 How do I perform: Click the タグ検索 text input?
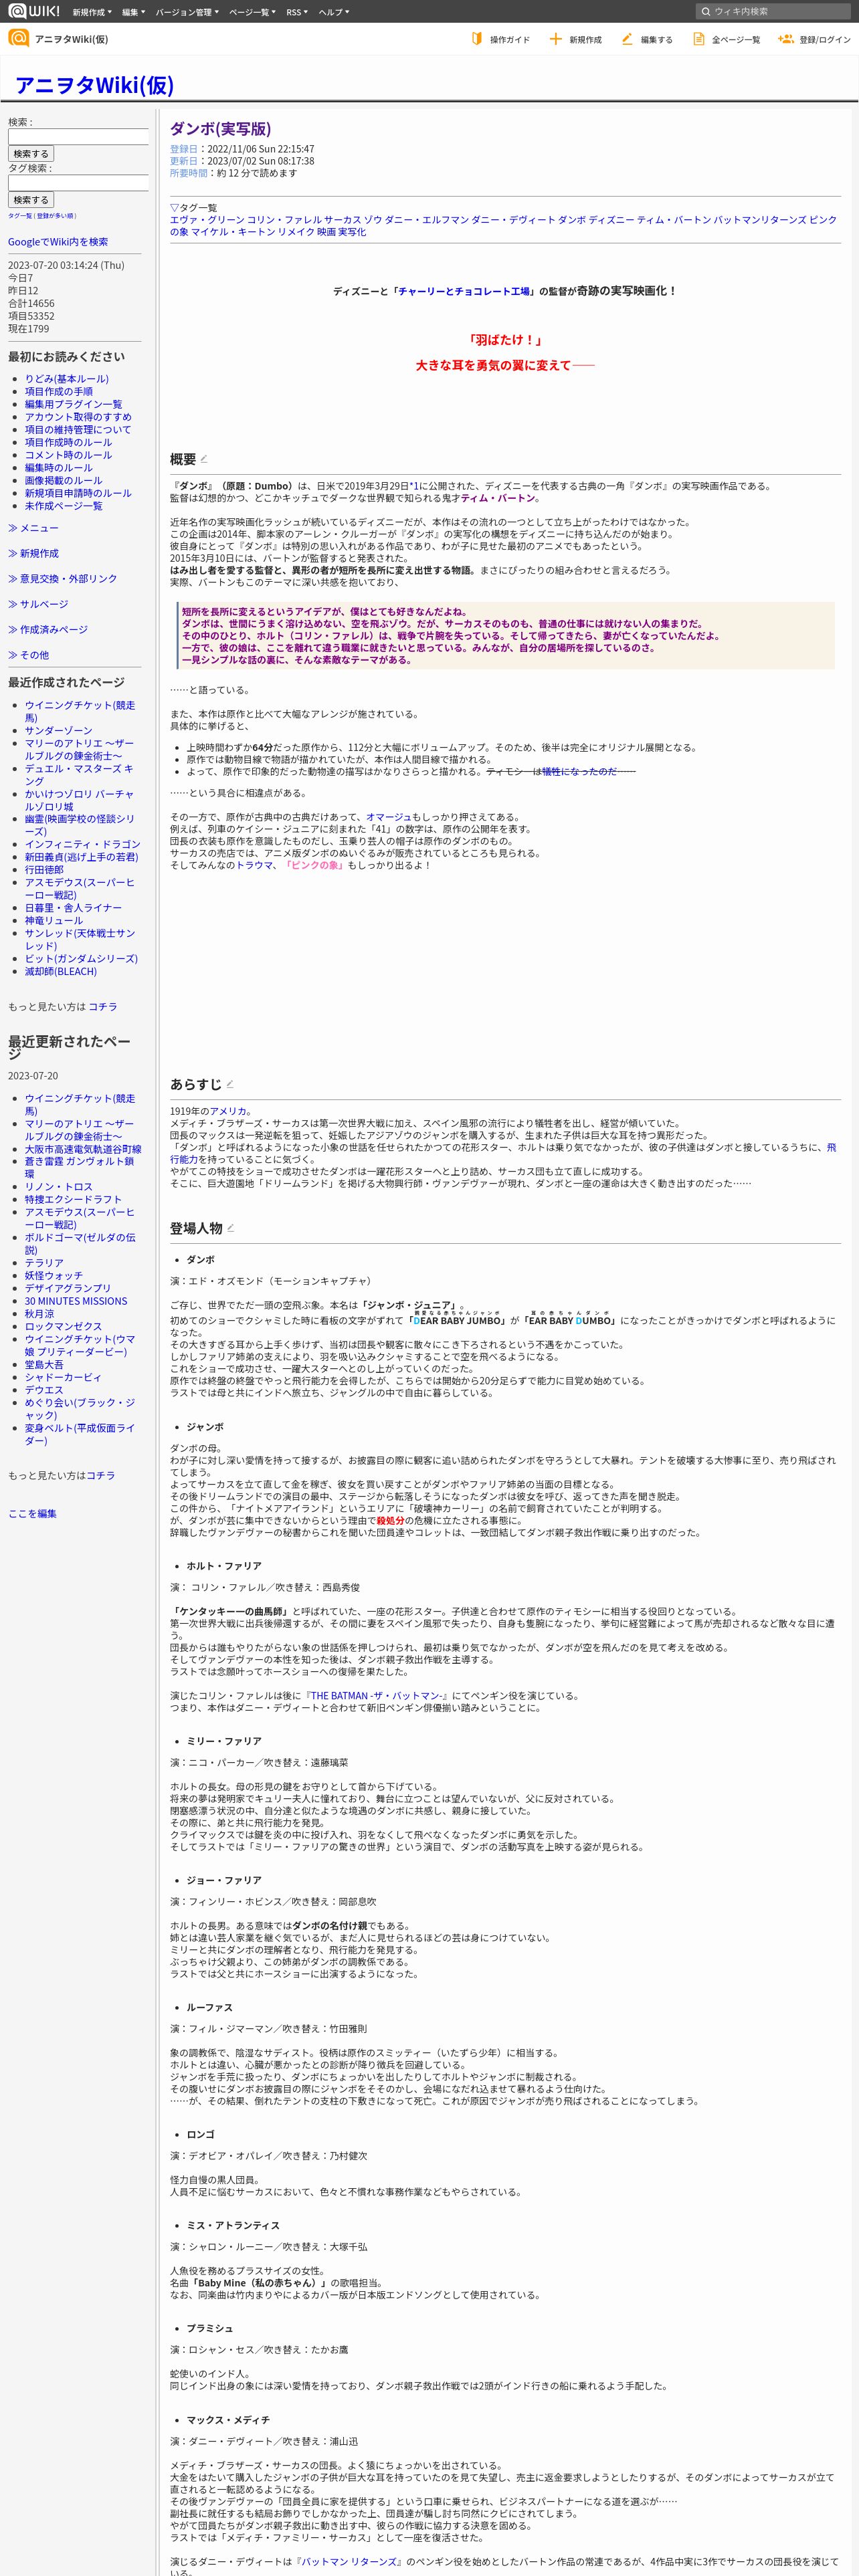(x=79, y=183)
